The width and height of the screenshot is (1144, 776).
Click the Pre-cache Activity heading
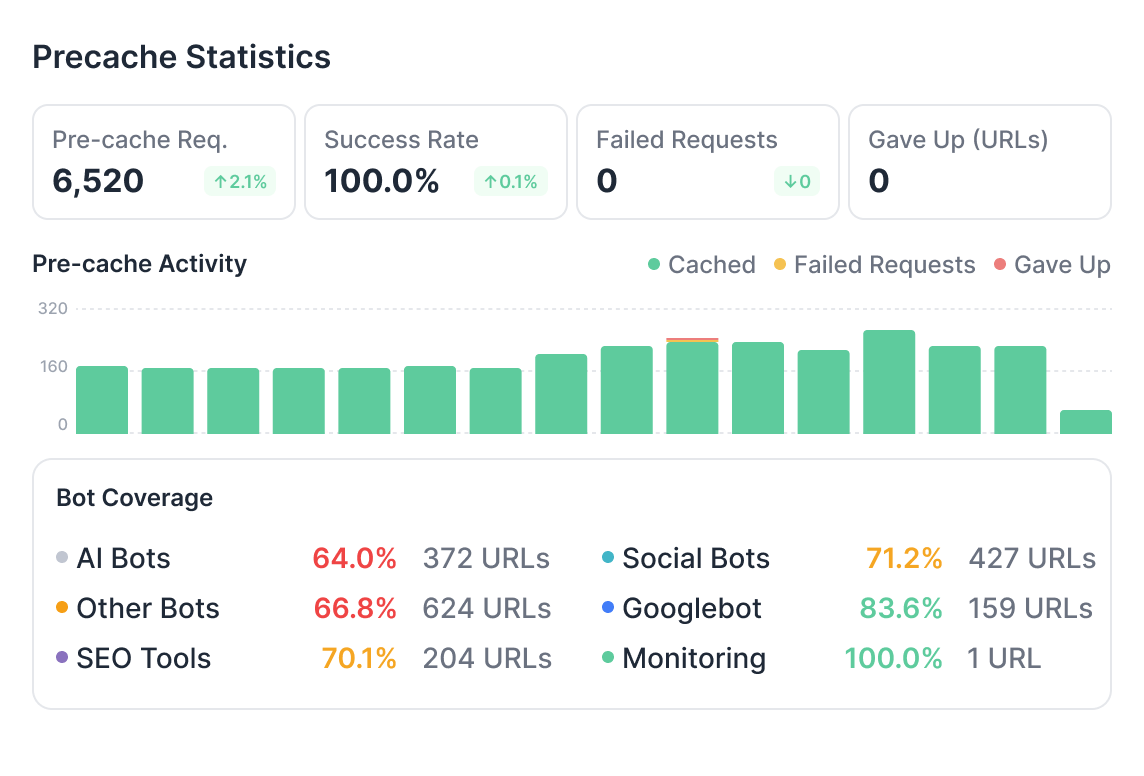tap(139, 264)
